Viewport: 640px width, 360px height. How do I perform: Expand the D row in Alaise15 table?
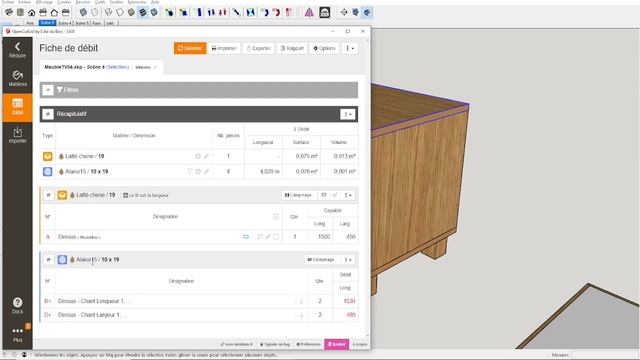coord(47,315)
